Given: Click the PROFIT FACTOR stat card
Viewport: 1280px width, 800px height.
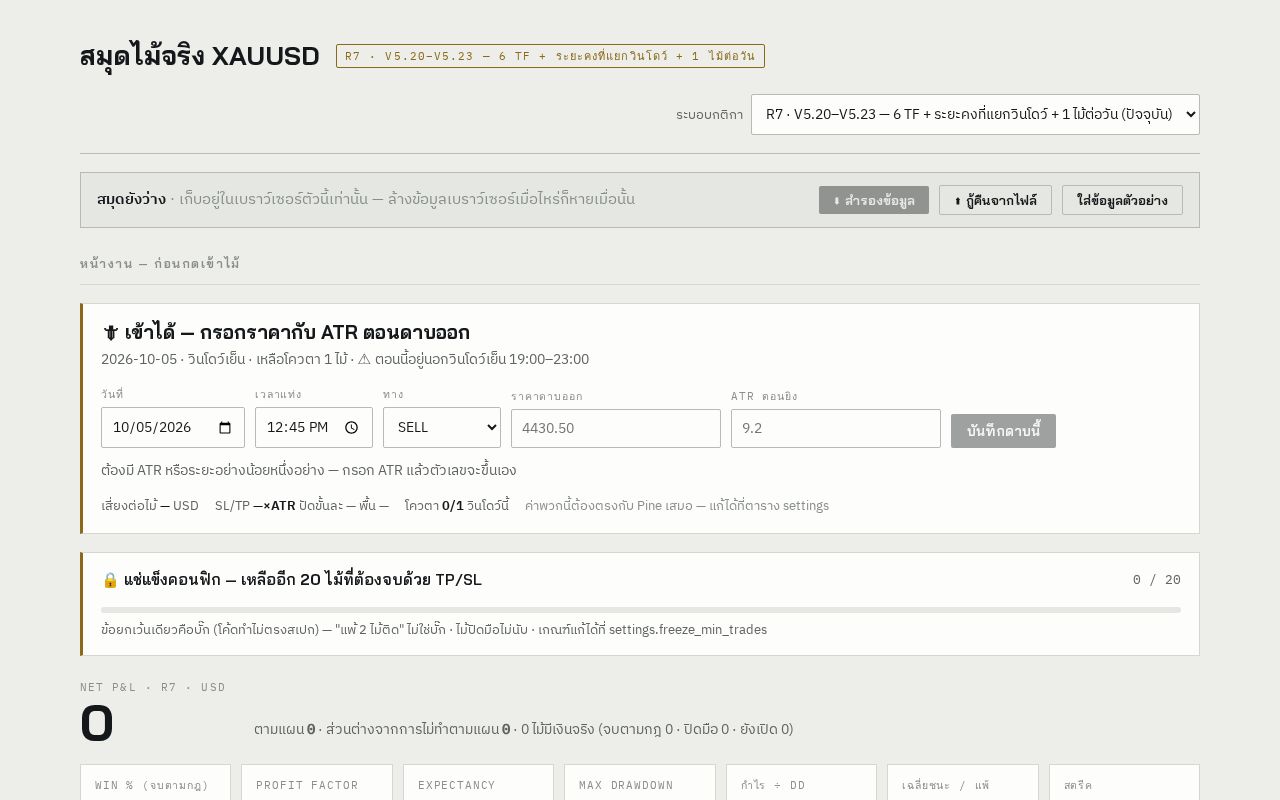Looking at the screenshot, I should [317, 782].
